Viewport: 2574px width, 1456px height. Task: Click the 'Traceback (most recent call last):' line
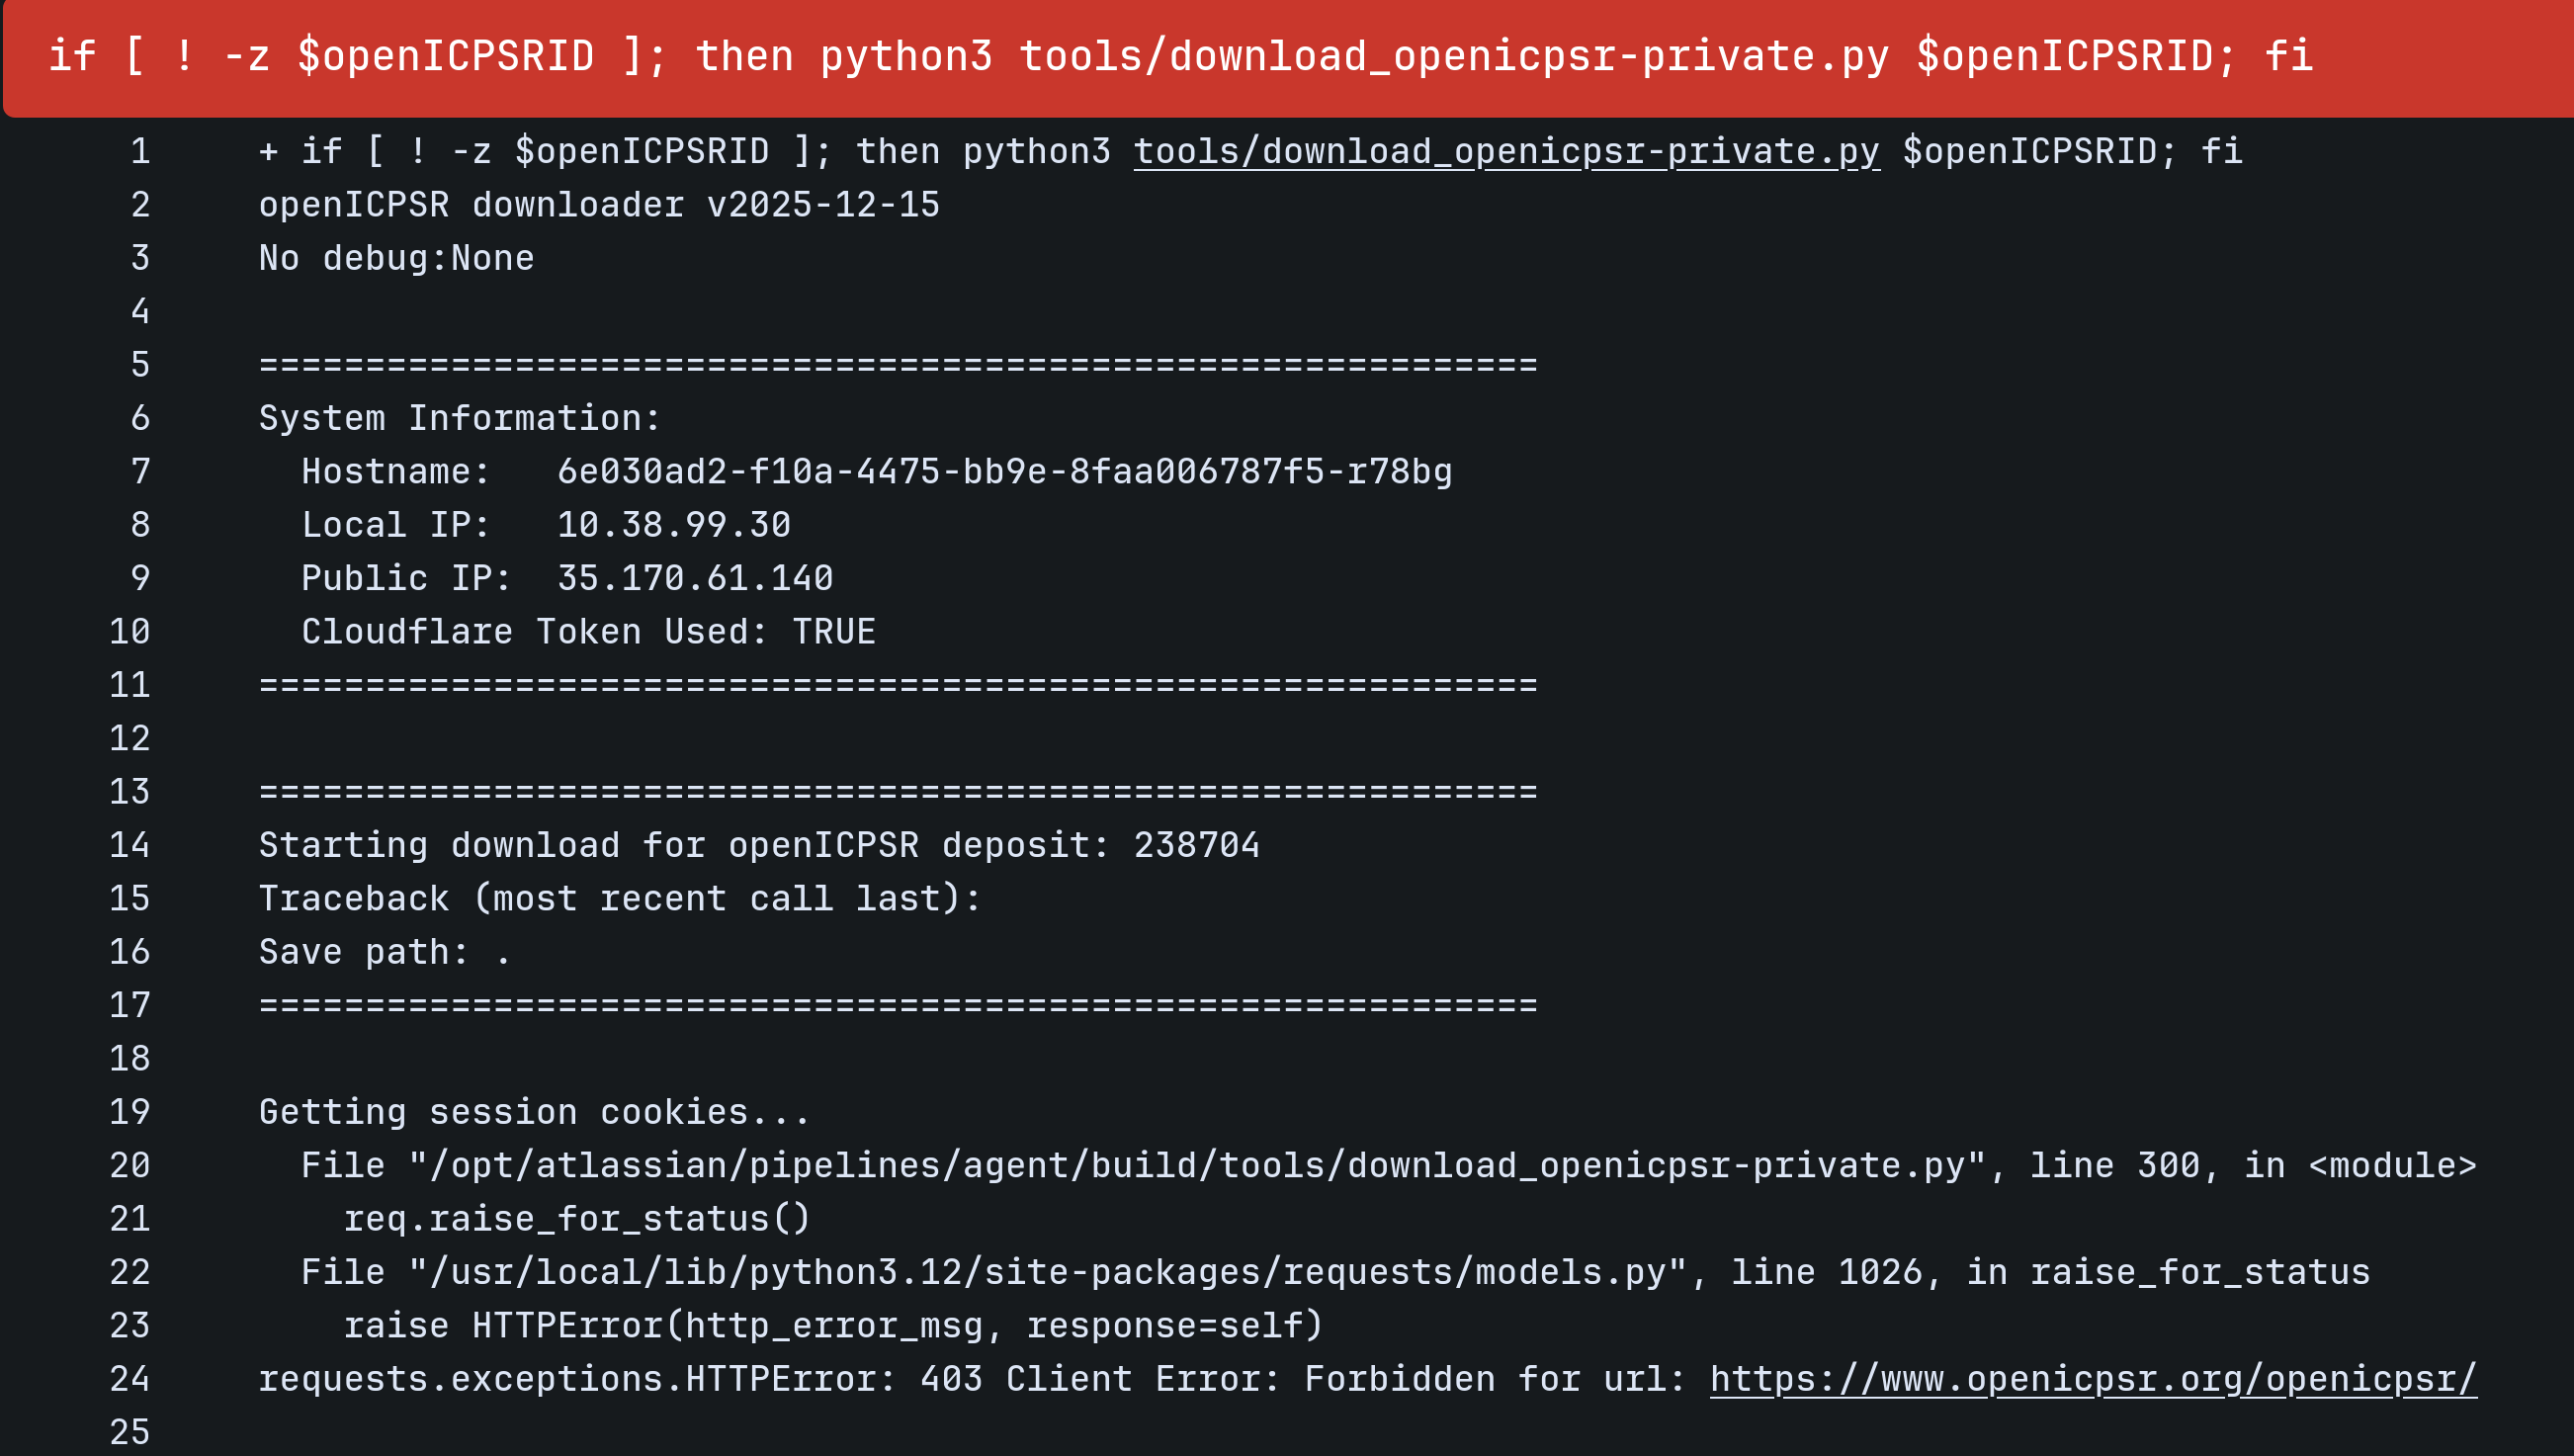[x=620, y=898]
